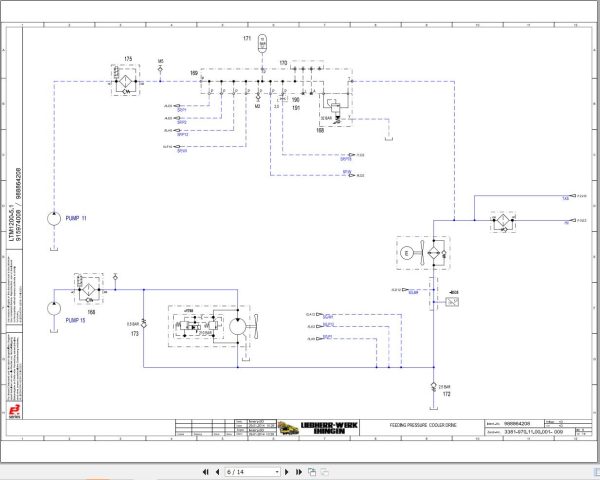600x480 pixels.
Task: Click the check valve label 172
Action: pyautogui.click(x=446, y=394)
